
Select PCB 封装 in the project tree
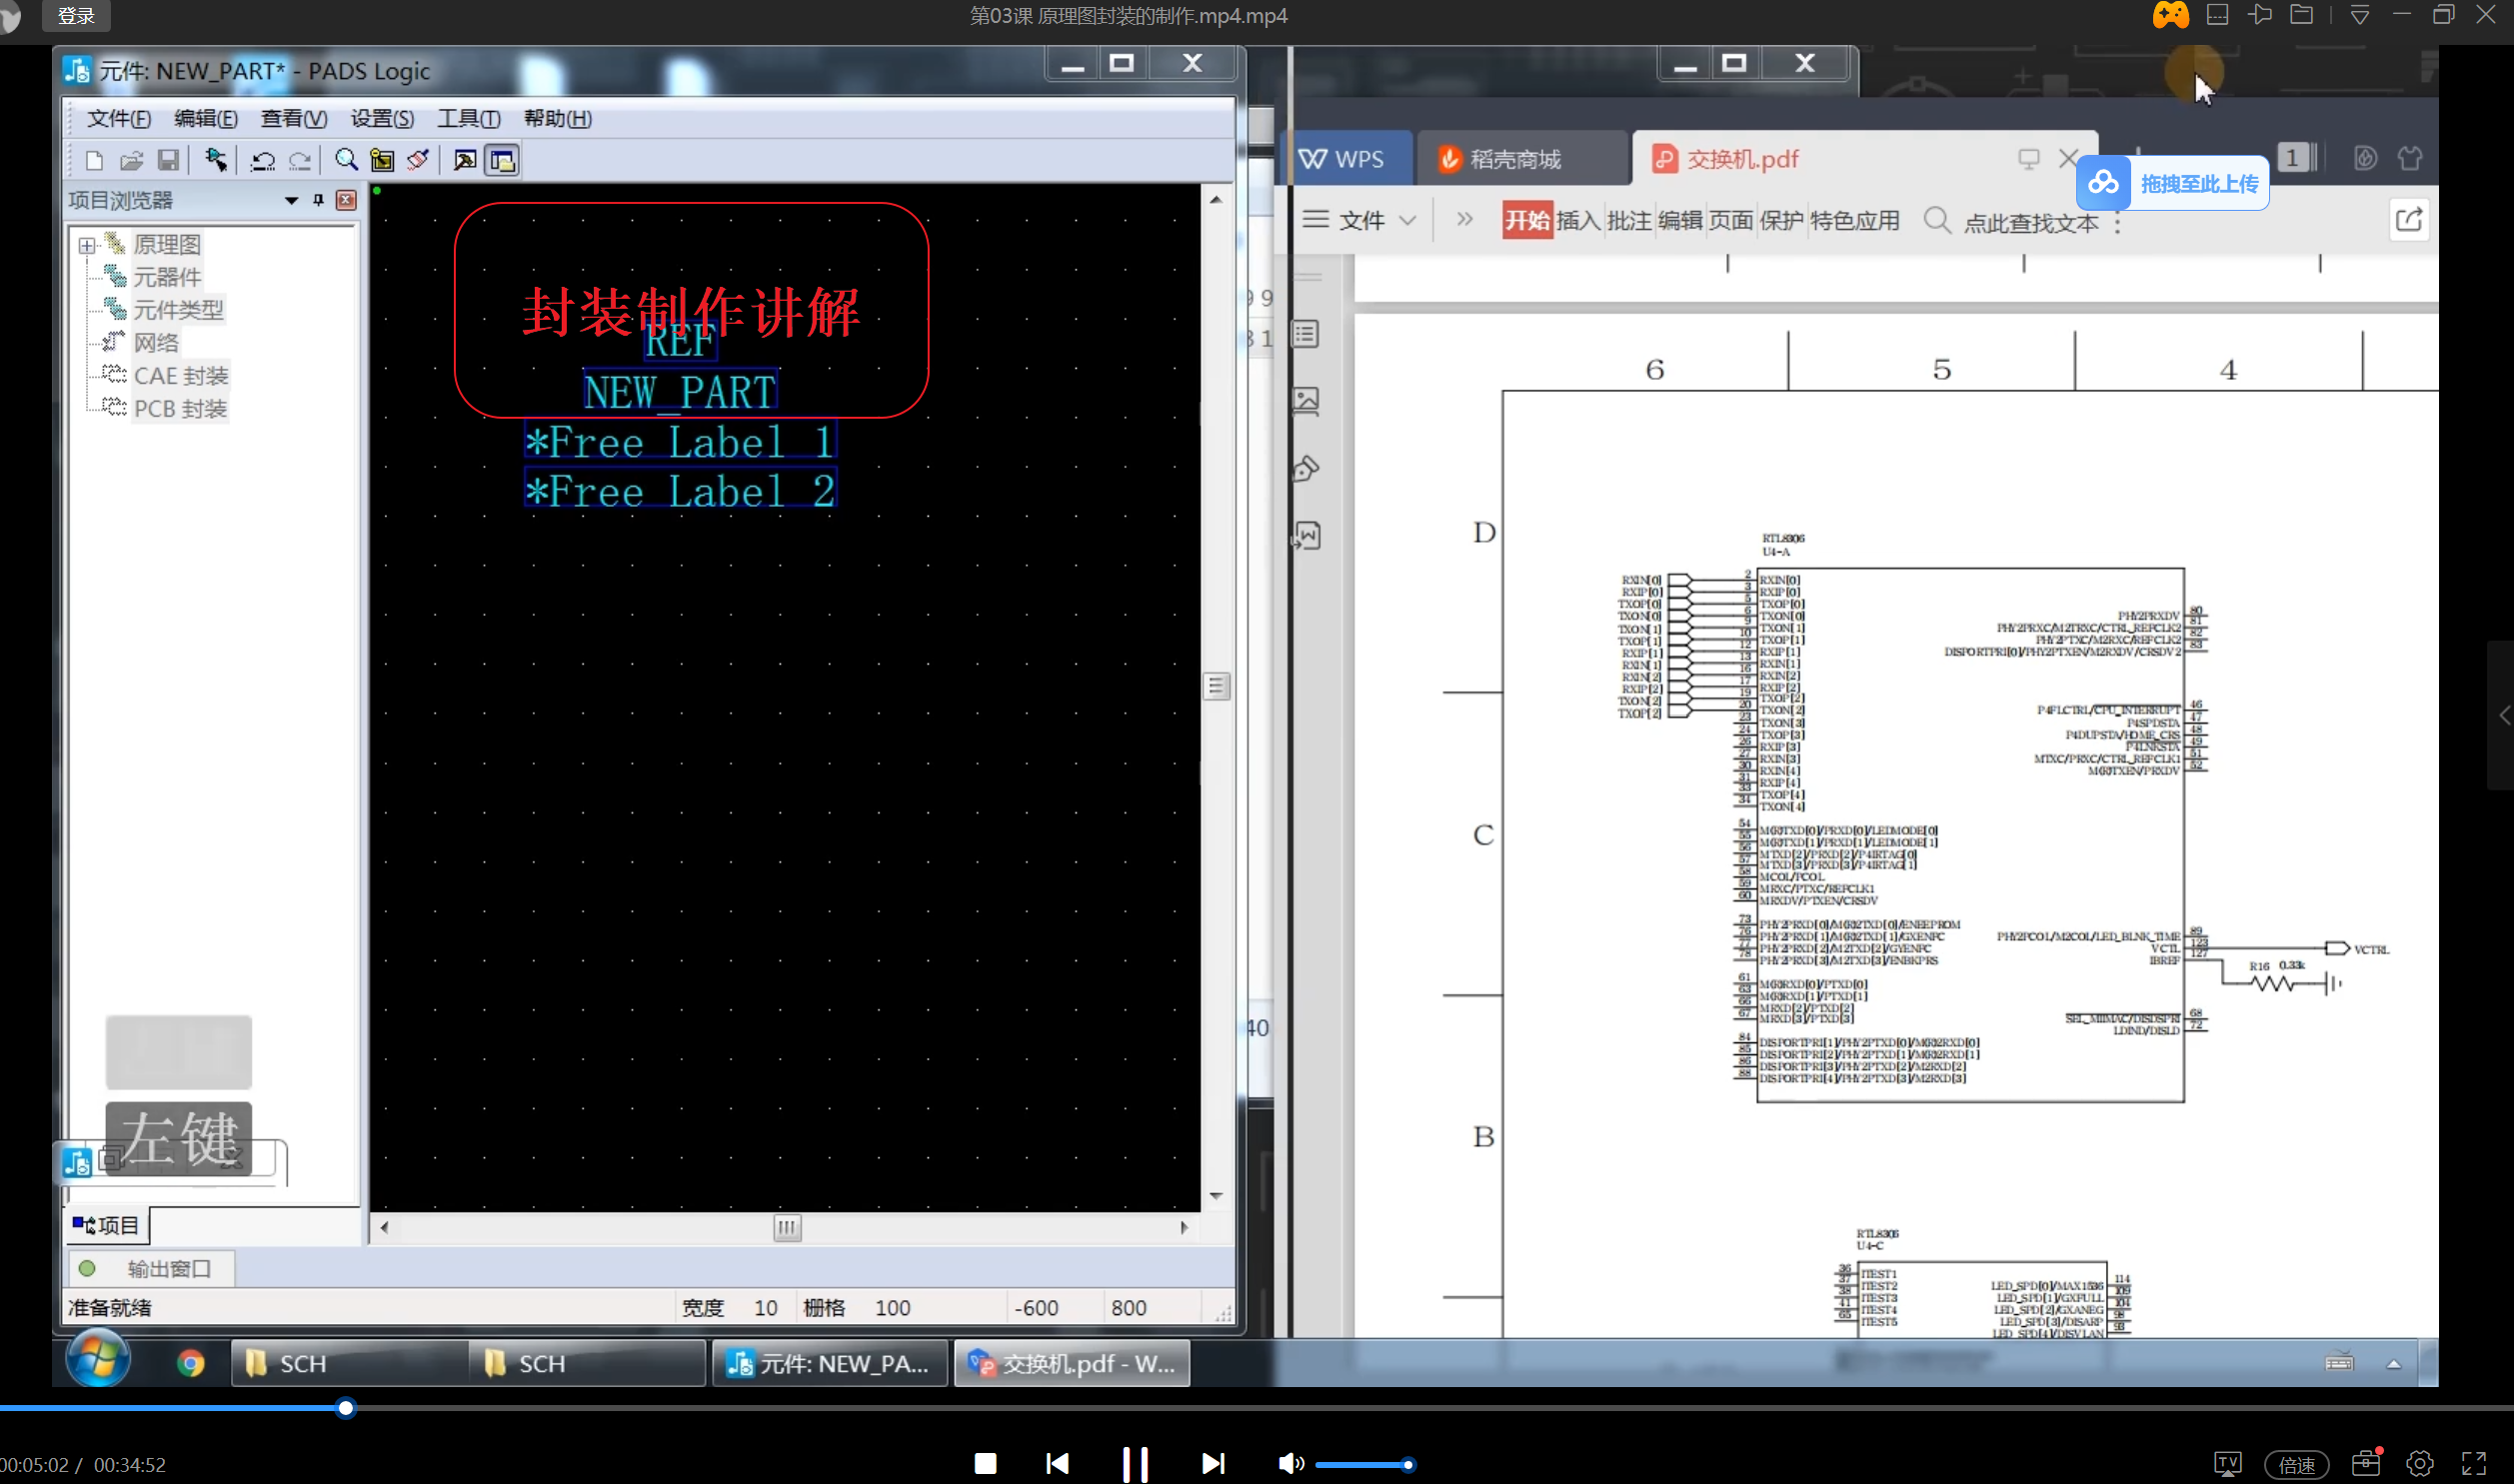tap(180, 409)
